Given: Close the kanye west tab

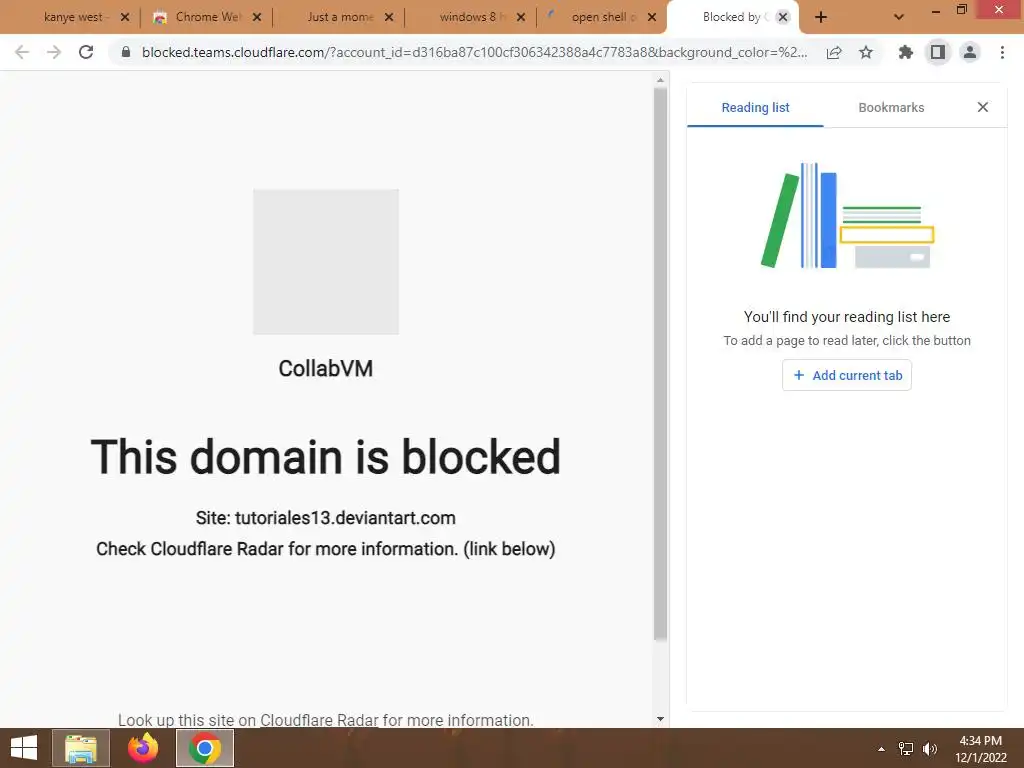Looking at the screenshot, I should 125,17.
